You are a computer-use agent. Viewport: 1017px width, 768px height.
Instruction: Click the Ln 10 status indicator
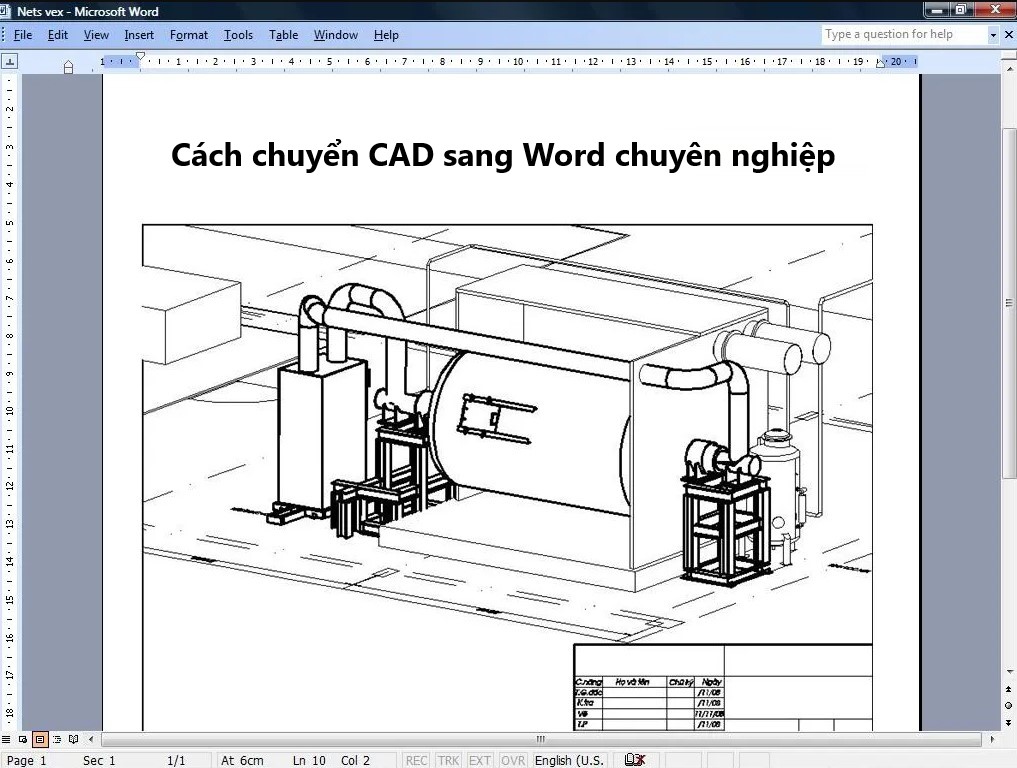pos(309,760)
